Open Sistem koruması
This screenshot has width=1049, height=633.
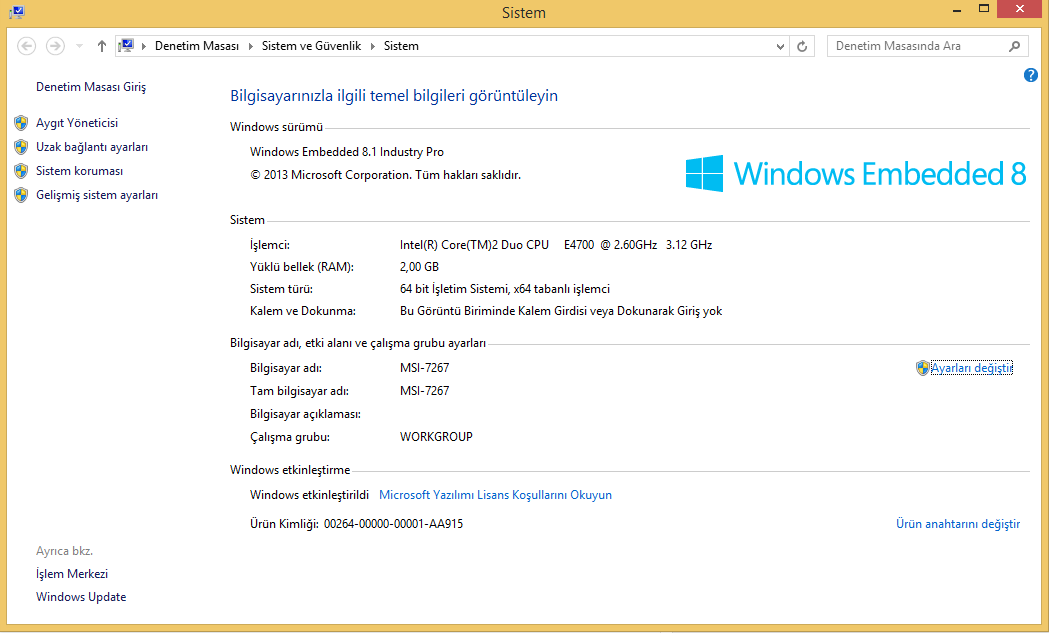pyautogui.click(x=80, y=171)
